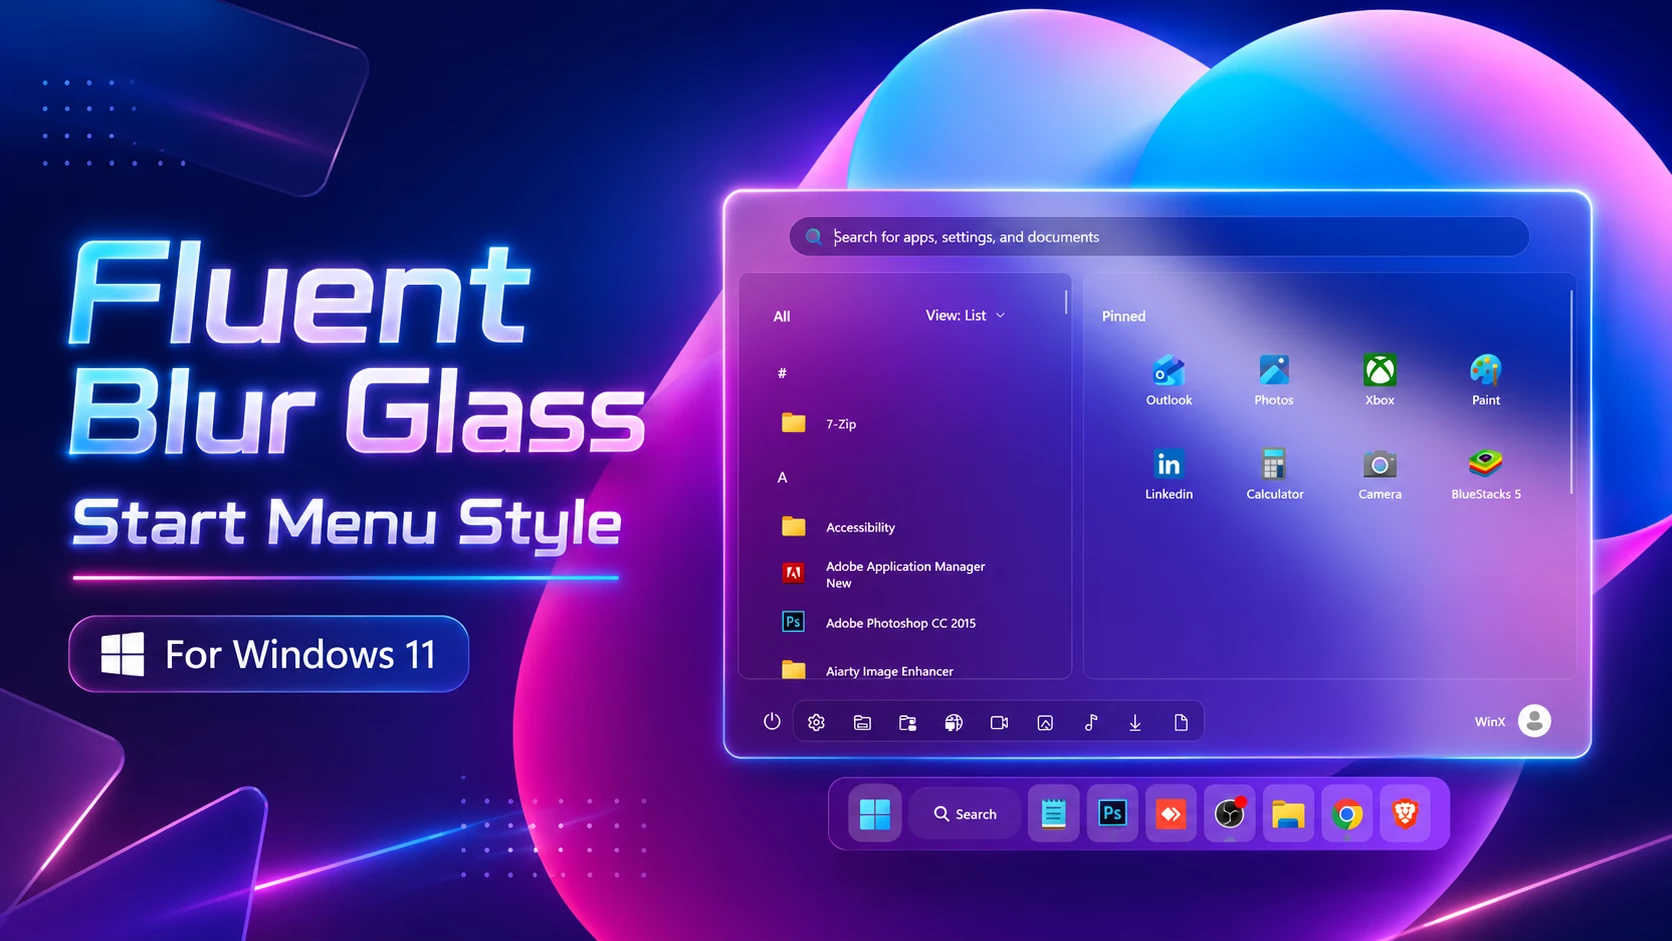Open Photoshop from the taskbar

click(x=1112, y=814)
